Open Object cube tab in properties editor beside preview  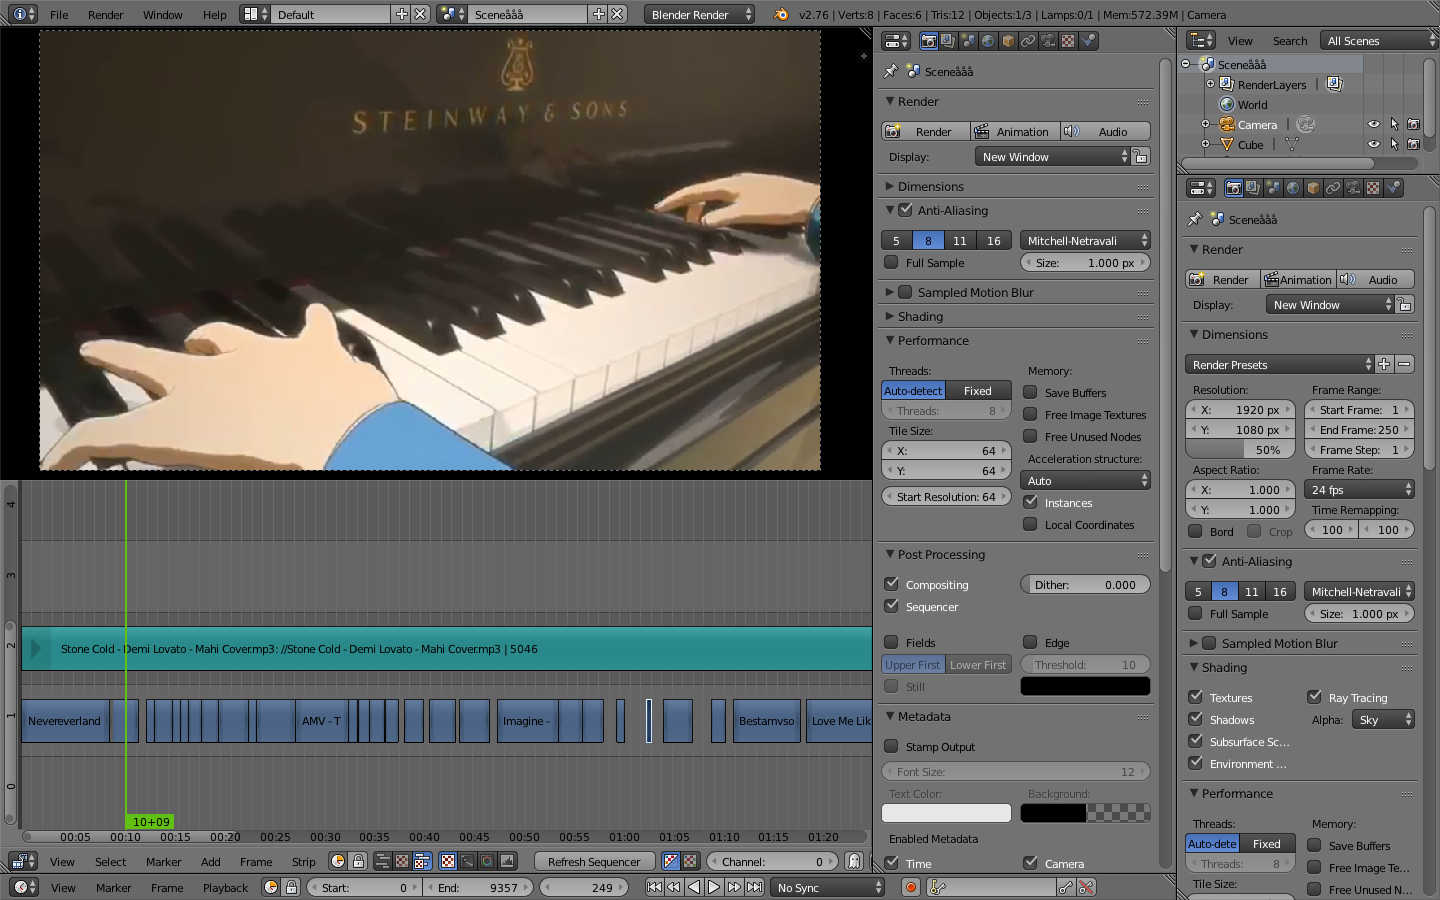(x=1008, y=41)
